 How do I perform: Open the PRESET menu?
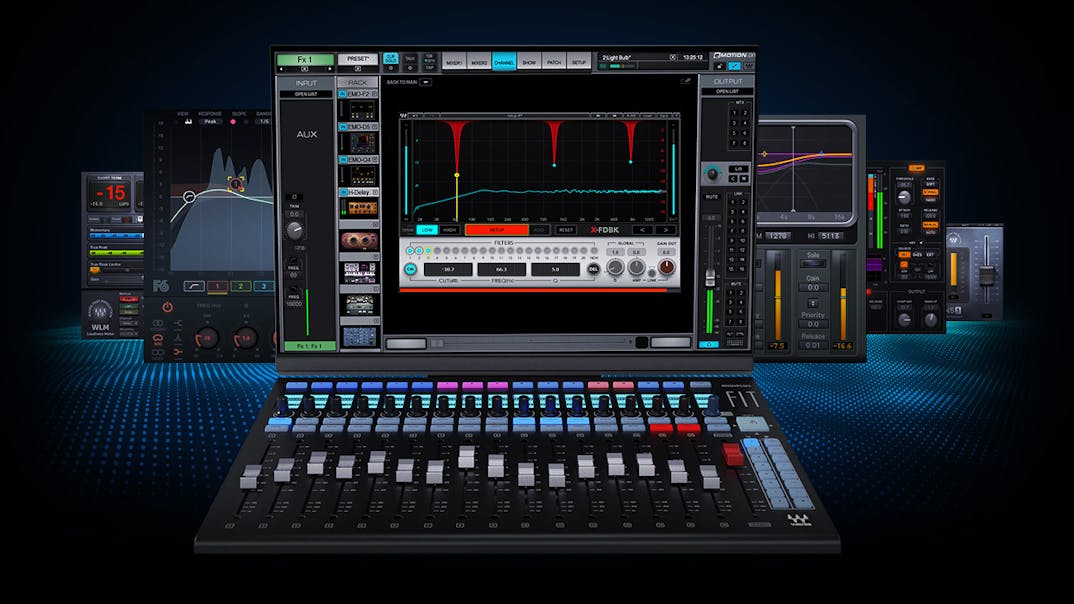coord(357,60)
